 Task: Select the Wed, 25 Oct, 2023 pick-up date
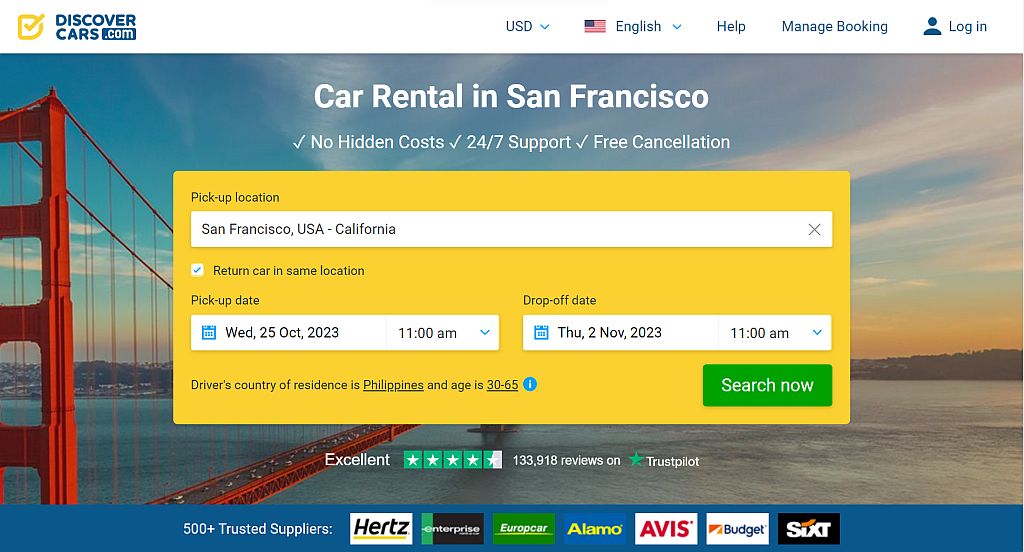click(x=282, y=333)
